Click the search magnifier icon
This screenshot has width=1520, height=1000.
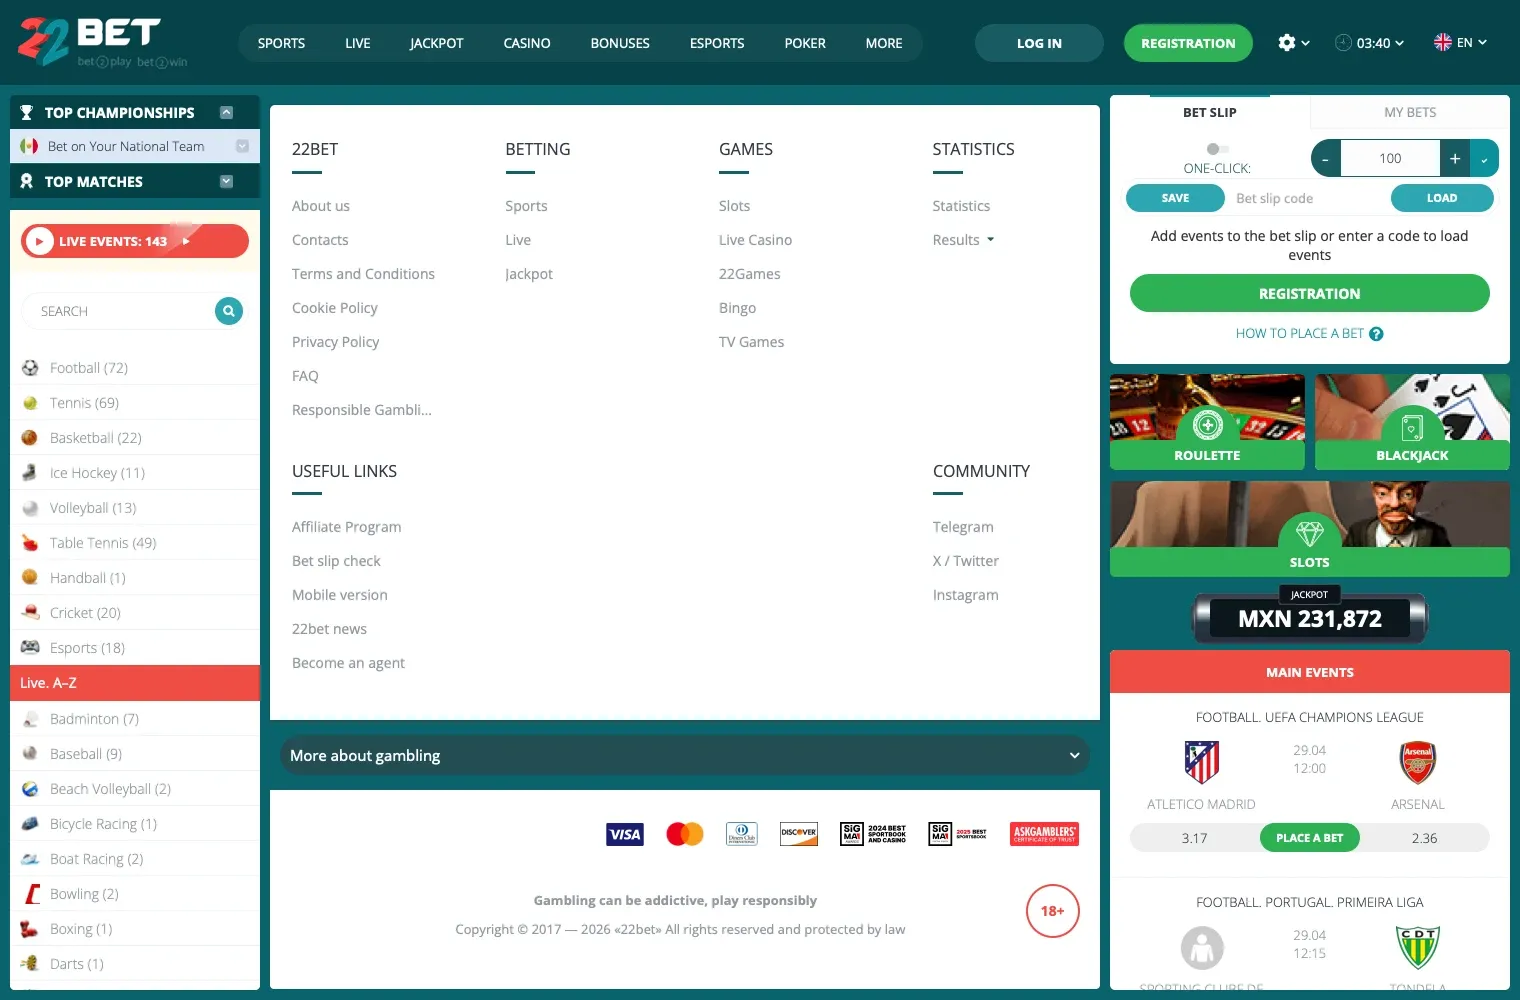[228, 311]
